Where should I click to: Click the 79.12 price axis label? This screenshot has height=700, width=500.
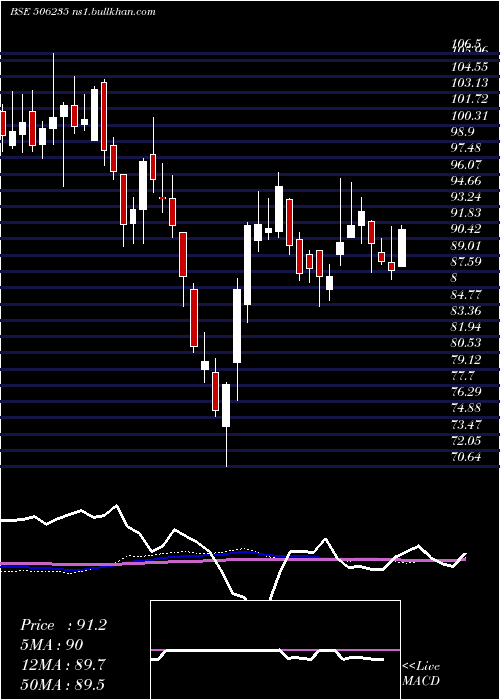pyautogui.click(x=466, y=359)
